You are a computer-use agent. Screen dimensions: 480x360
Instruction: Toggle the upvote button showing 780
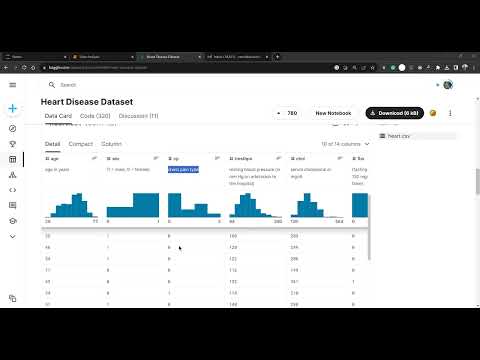[287, 113]
